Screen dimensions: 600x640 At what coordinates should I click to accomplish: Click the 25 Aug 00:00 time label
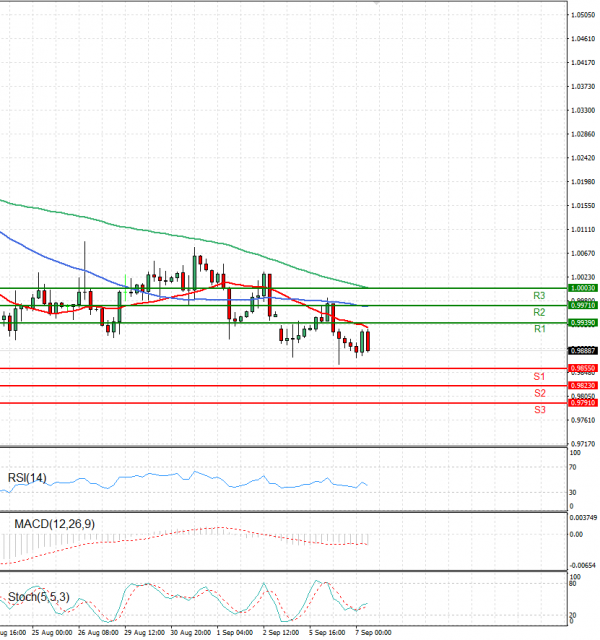pos(52,633)
